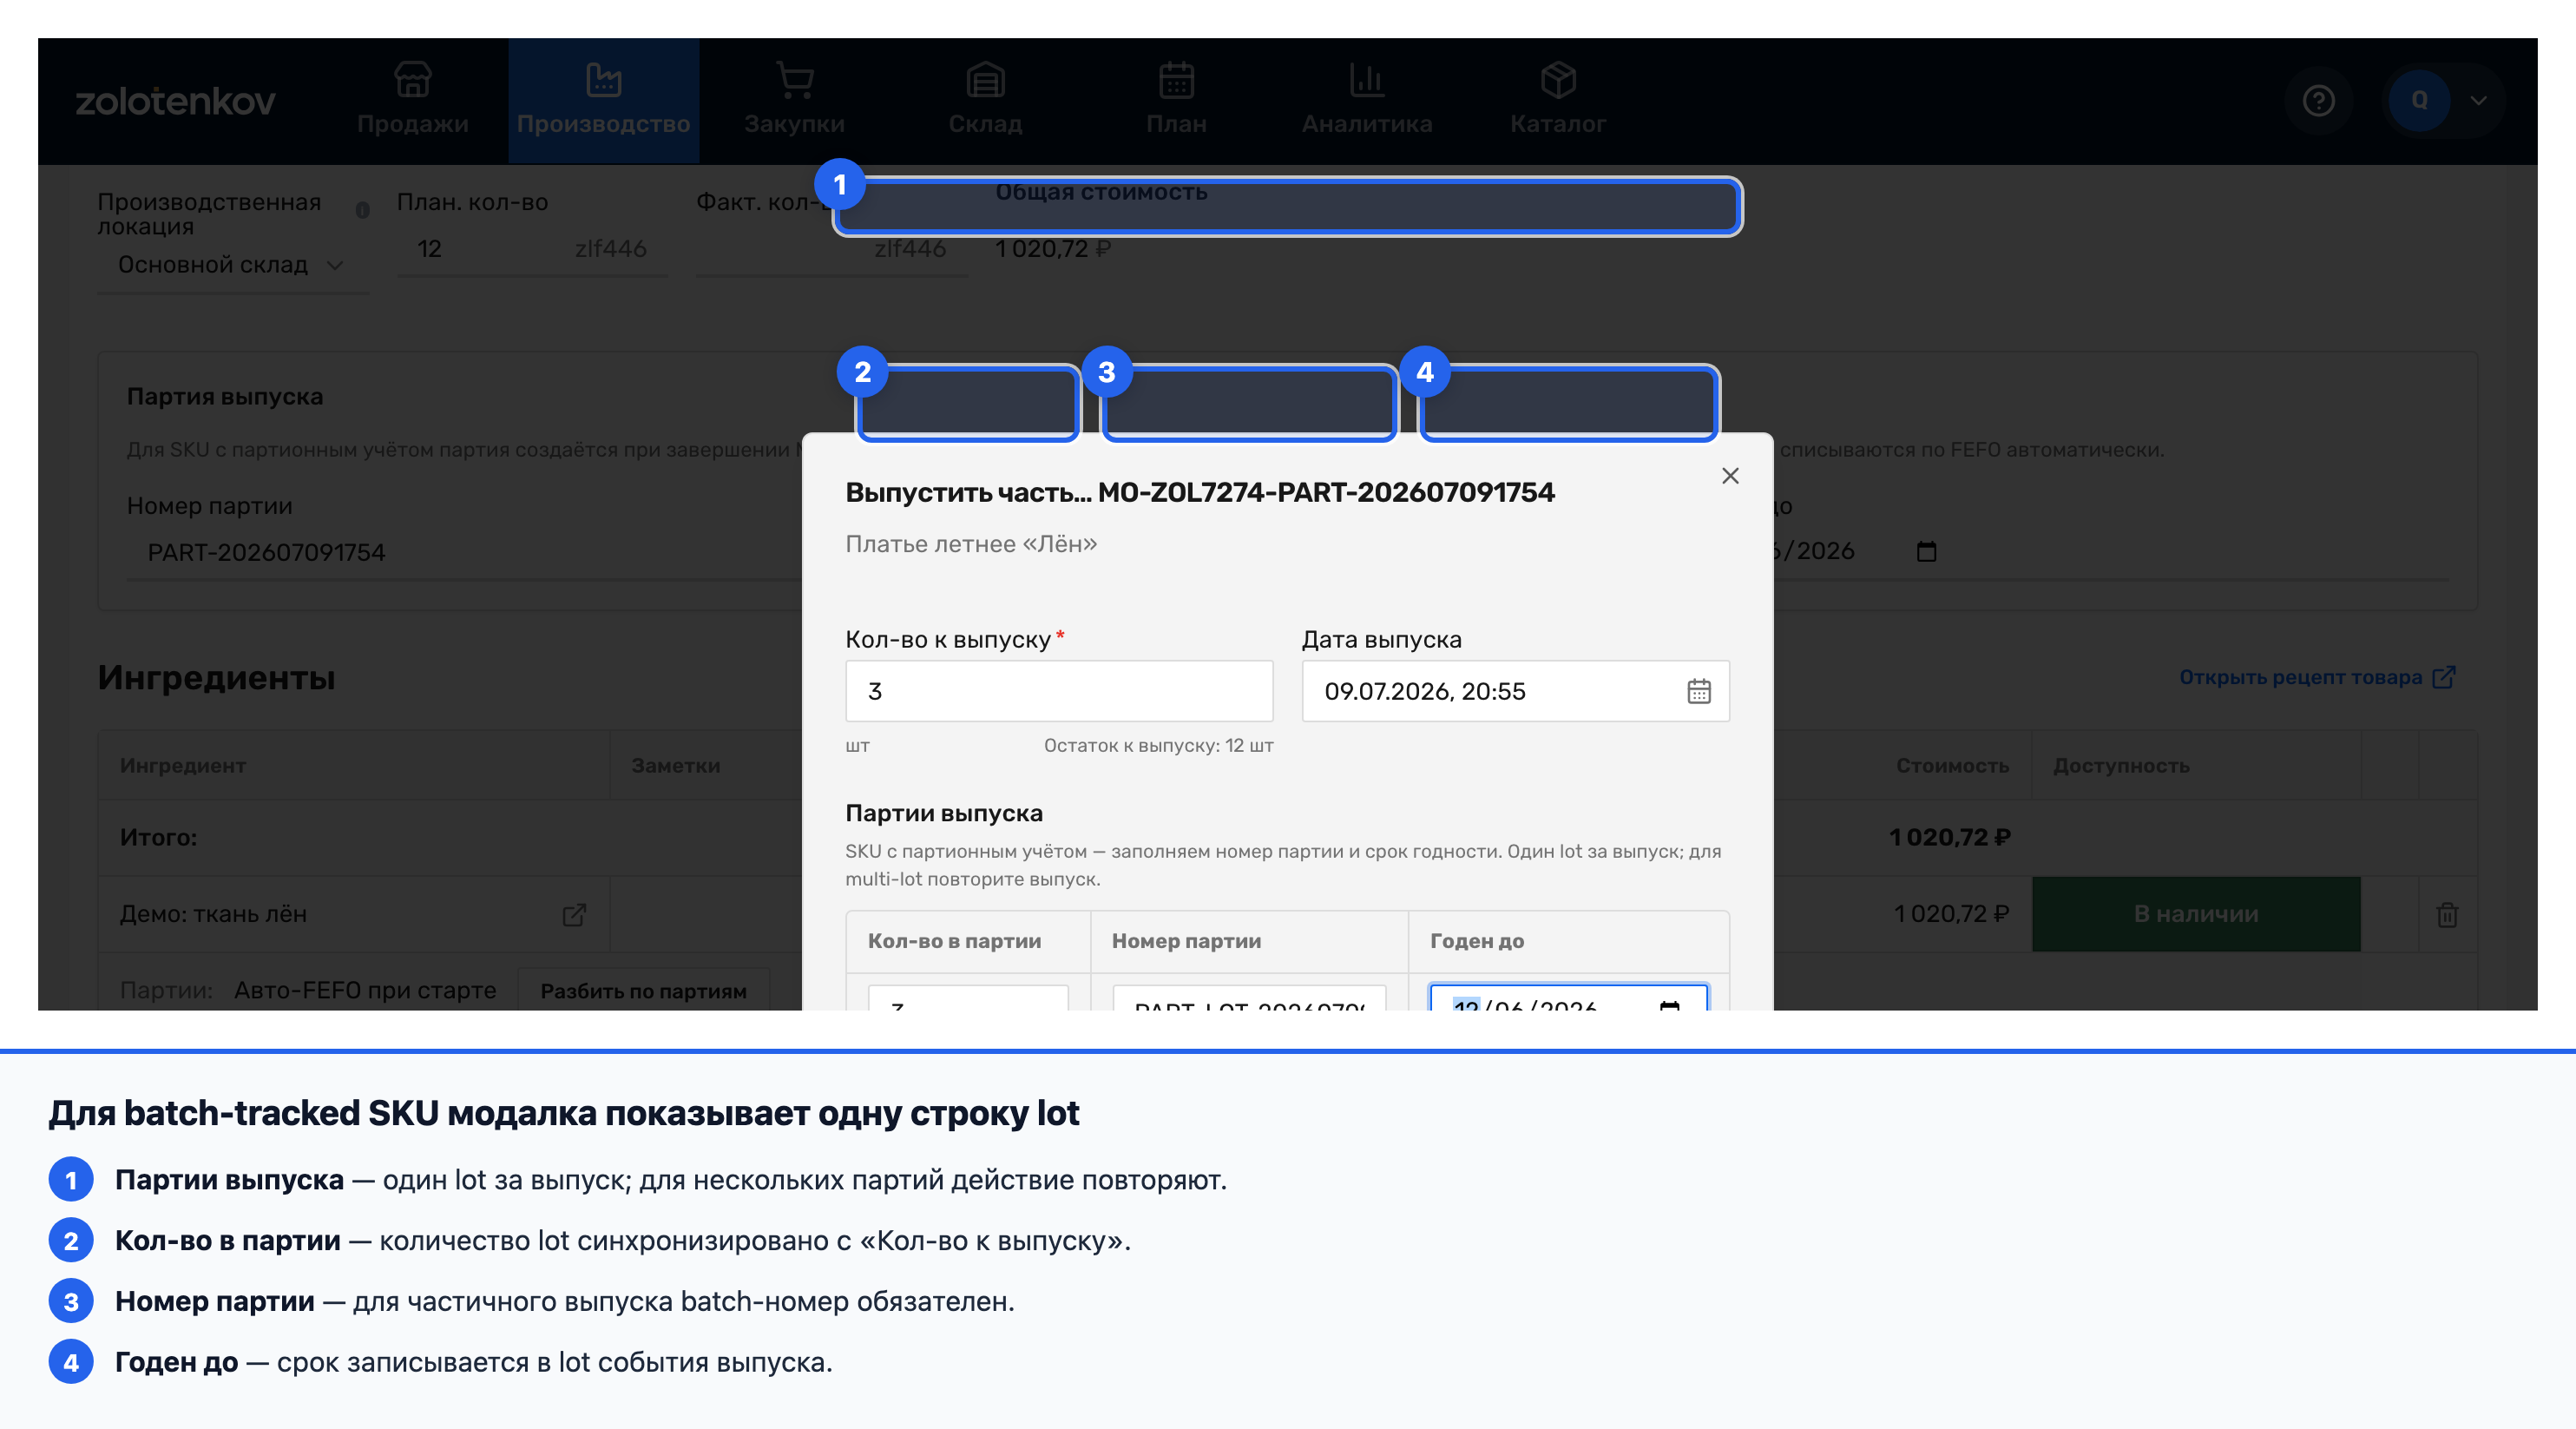Click the Итого row amount 1 020,72 ₽
This screenshot has width=2576, height=1429.
tap(1949, 837)
